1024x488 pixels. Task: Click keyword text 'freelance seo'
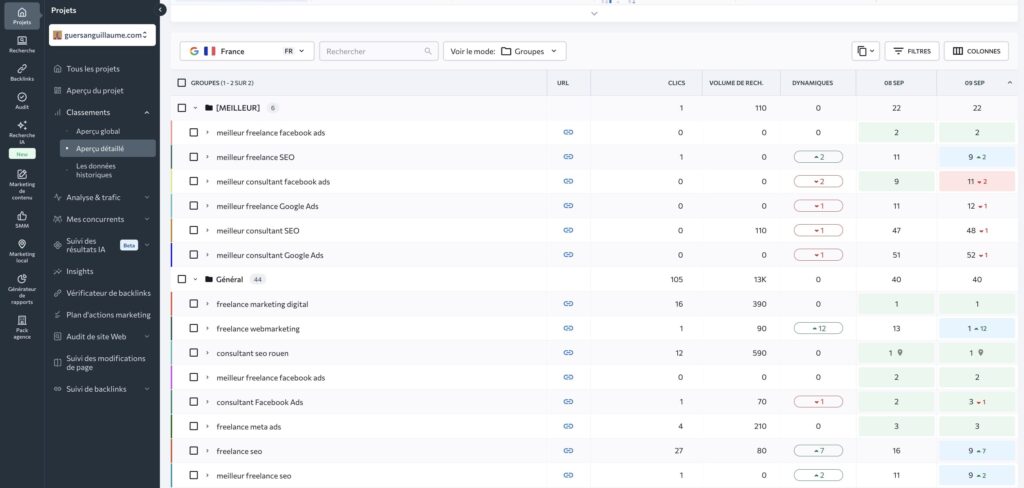(239, 451)
